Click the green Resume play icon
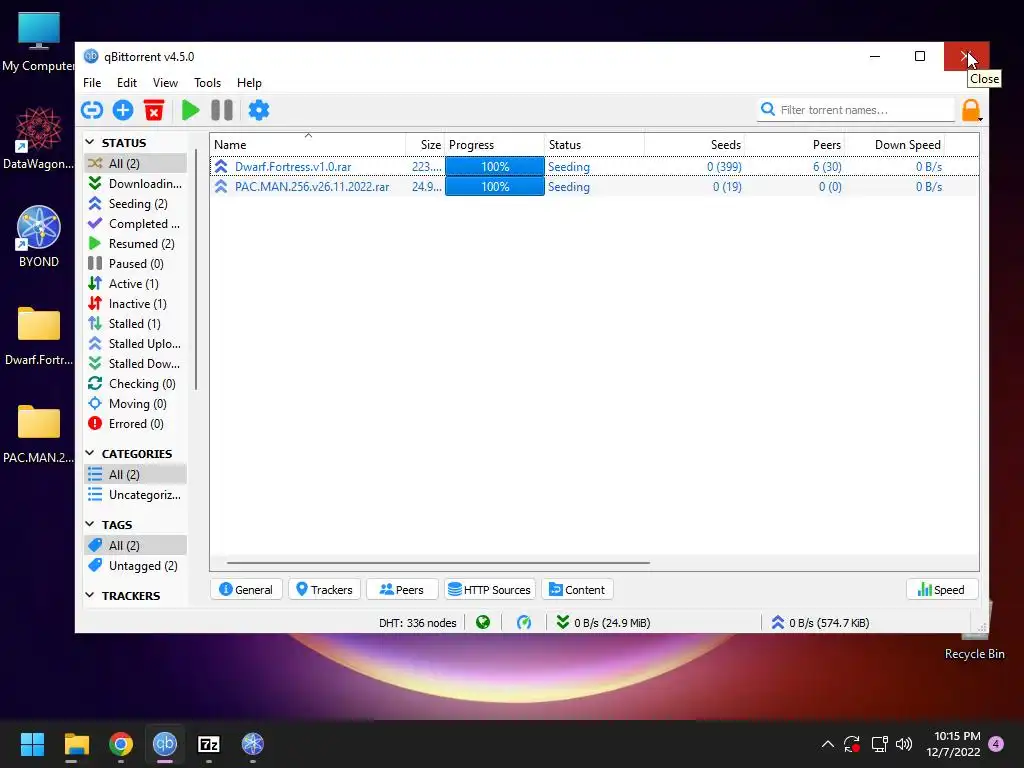 (190, 110)
